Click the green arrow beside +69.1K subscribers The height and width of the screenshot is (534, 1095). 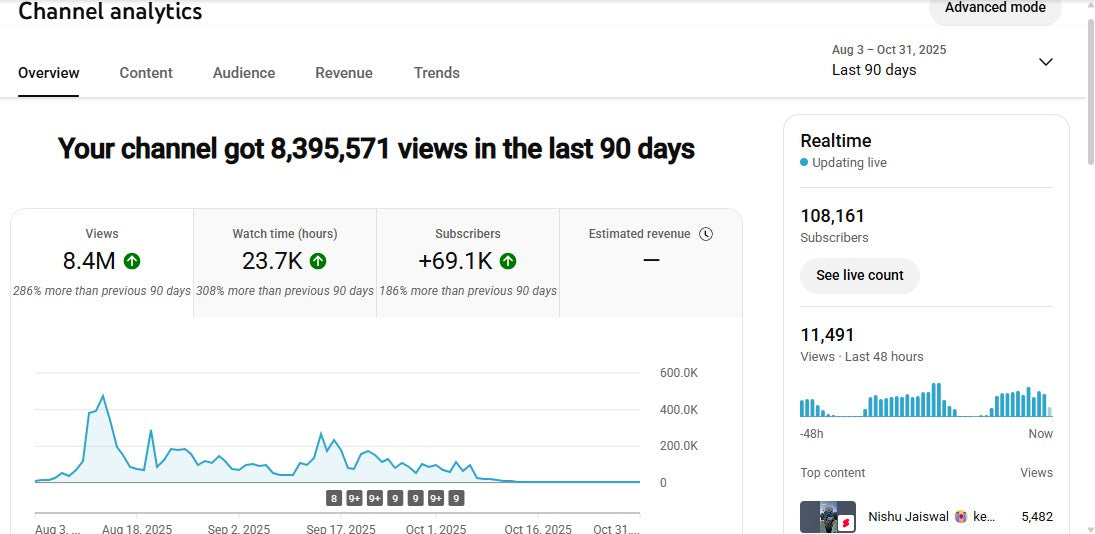coord(508,261)
